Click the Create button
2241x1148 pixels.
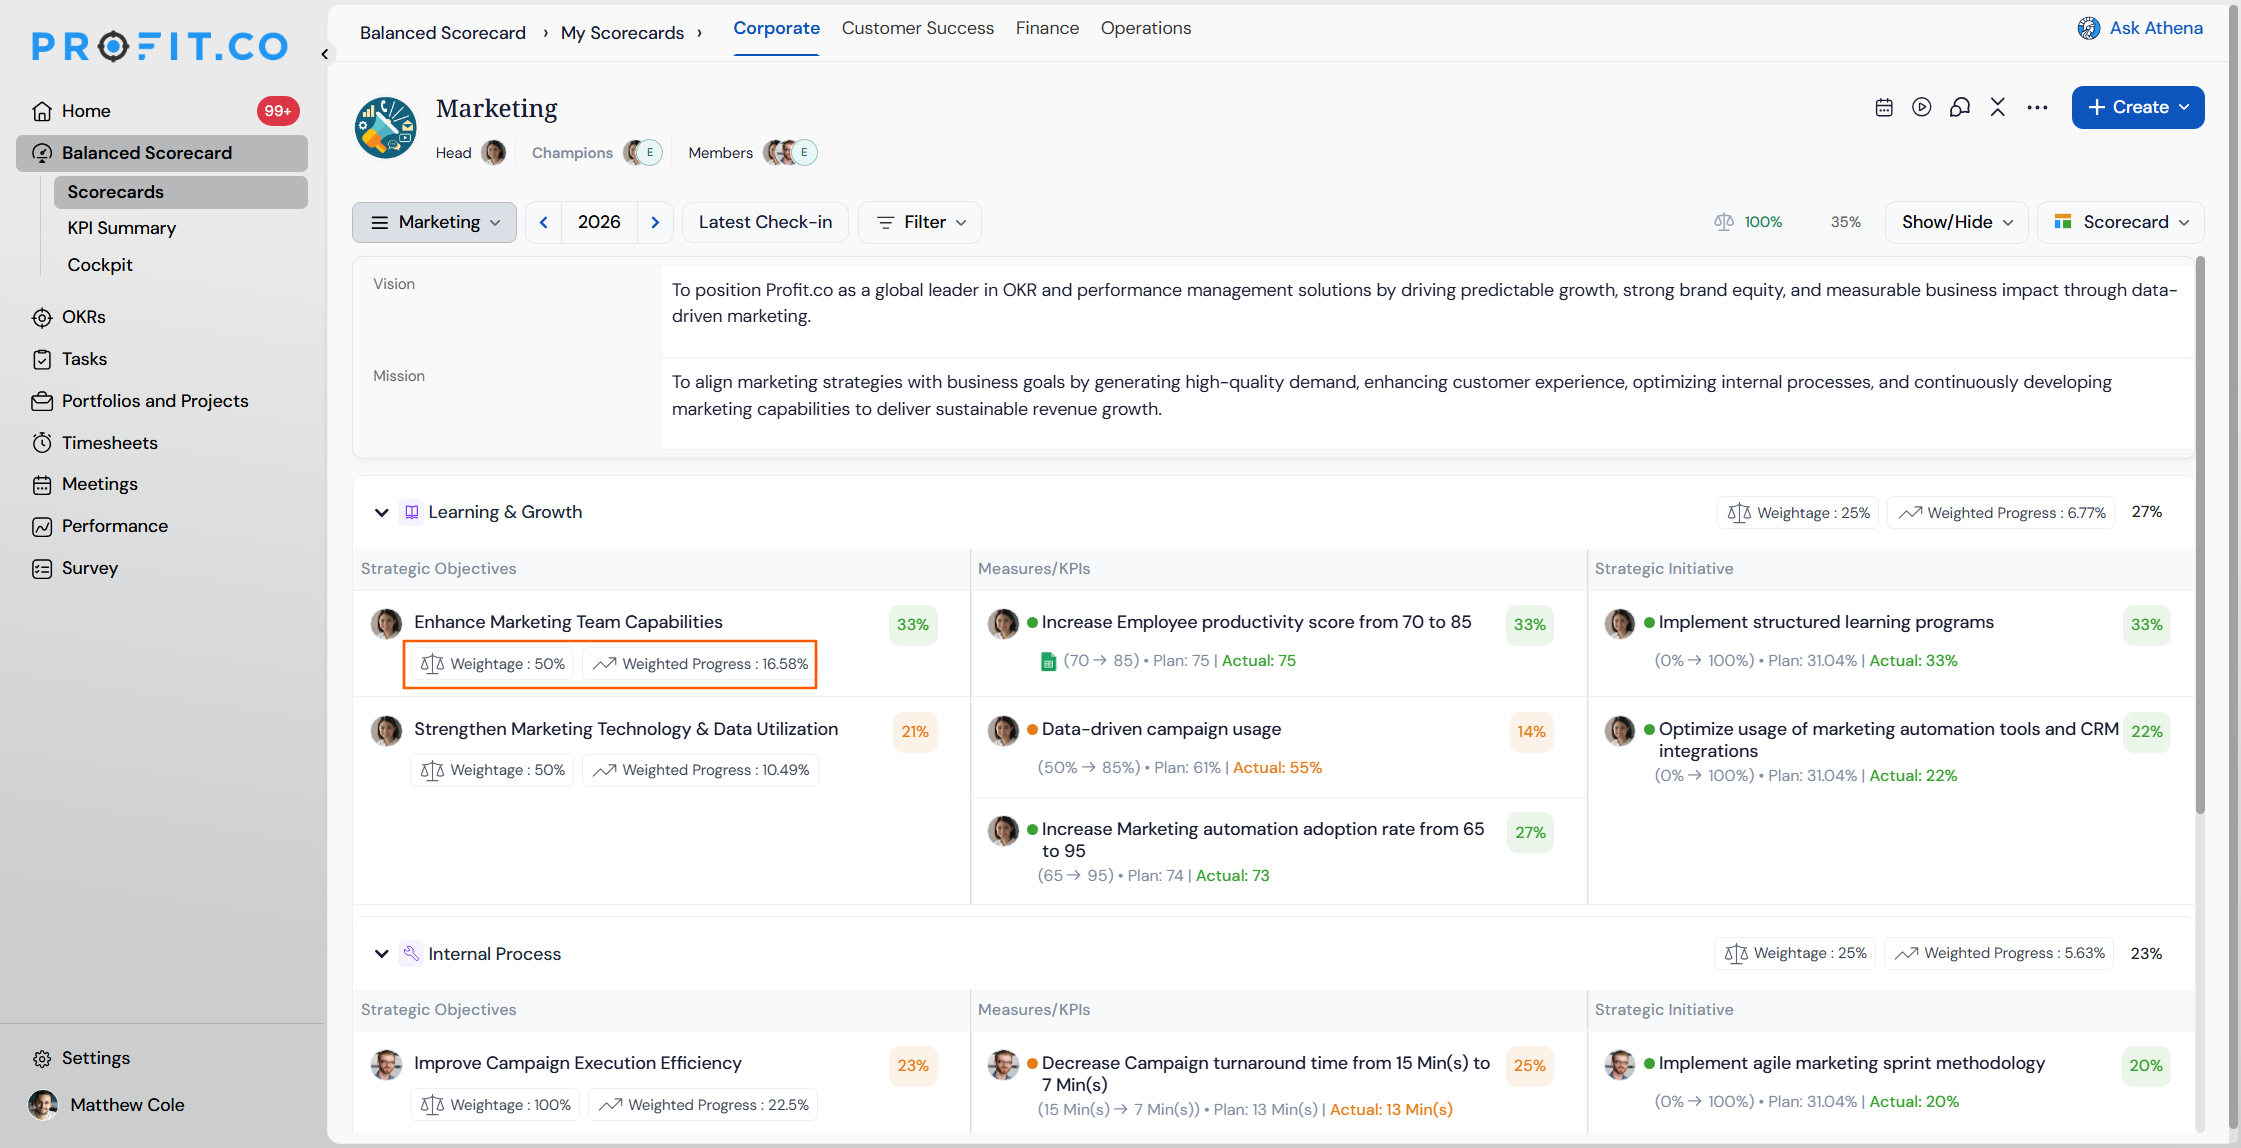[x=2137, y=107]
